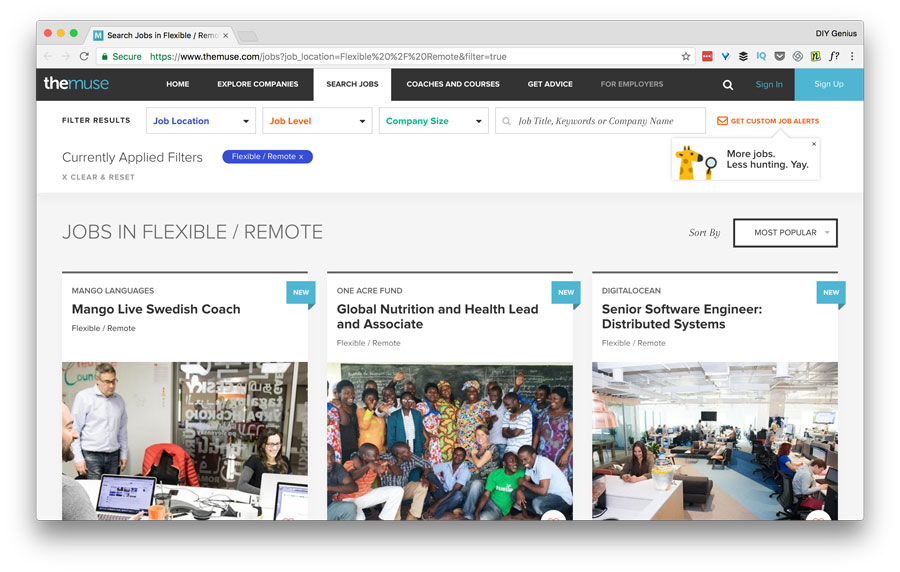Click the Sign Up button
The height and width of the screenshot is (572, 900).
click(829, 84)
